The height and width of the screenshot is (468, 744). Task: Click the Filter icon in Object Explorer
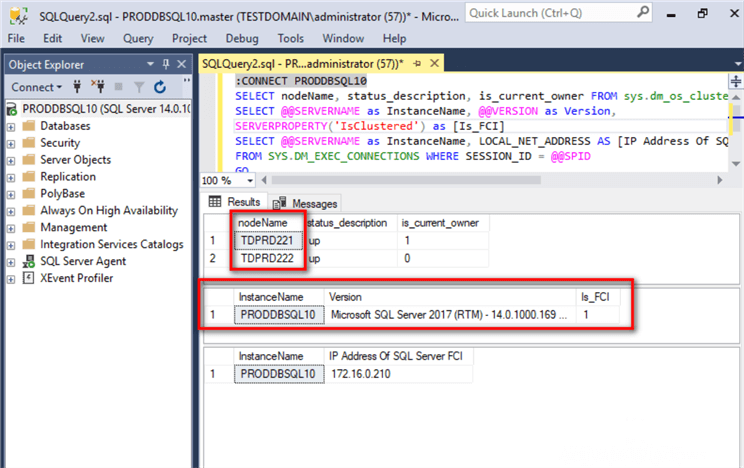pos(140,87)
